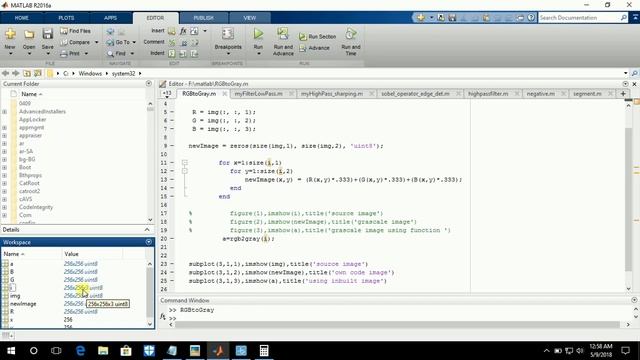Open Workspace panel actions menu
Viewport: 640px width, 360px height.
point(149,242)
